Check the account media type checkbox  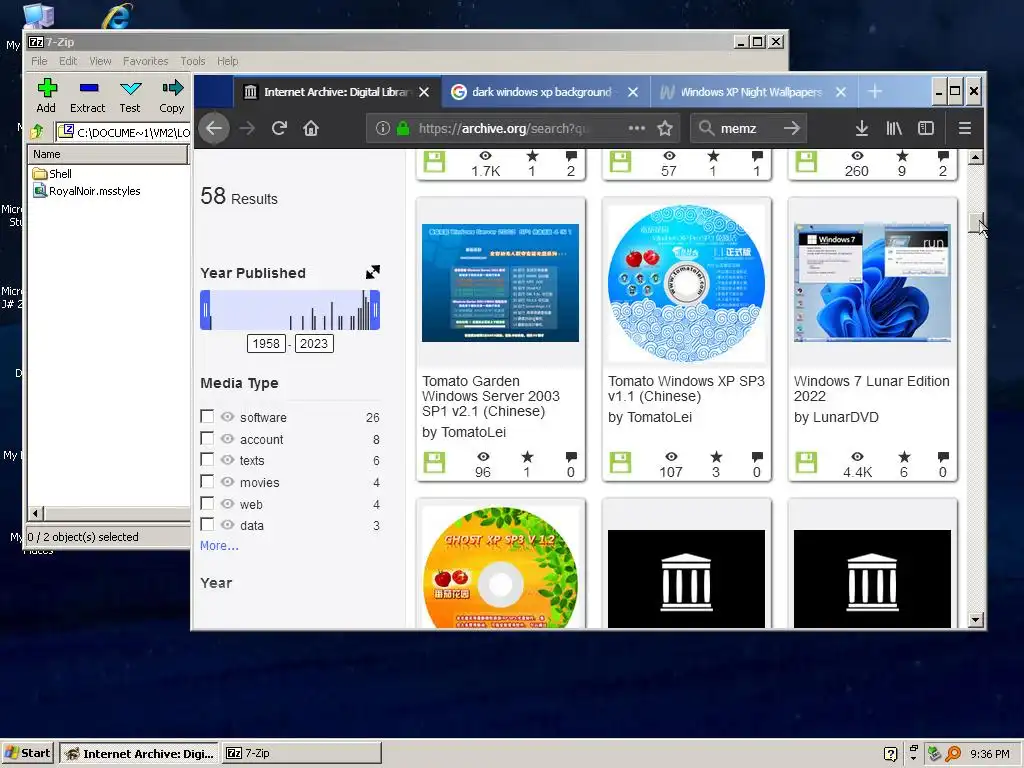(207, 438)
